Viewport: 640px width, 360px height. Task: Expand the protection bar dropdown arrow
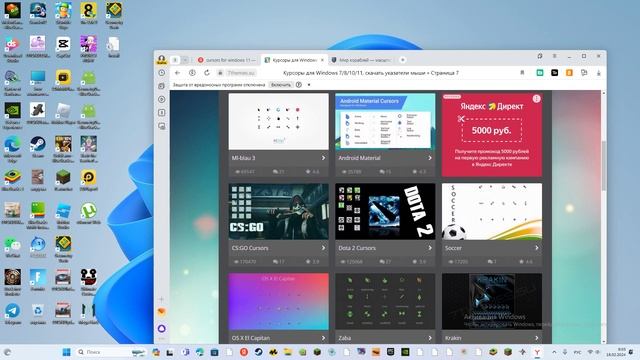[x=309, y=85]
